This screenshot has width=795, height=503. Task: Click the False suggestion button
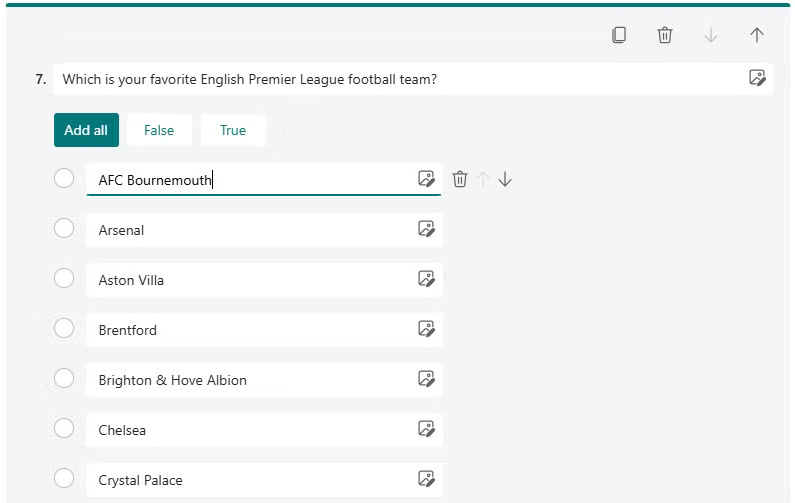pos(159,130)
